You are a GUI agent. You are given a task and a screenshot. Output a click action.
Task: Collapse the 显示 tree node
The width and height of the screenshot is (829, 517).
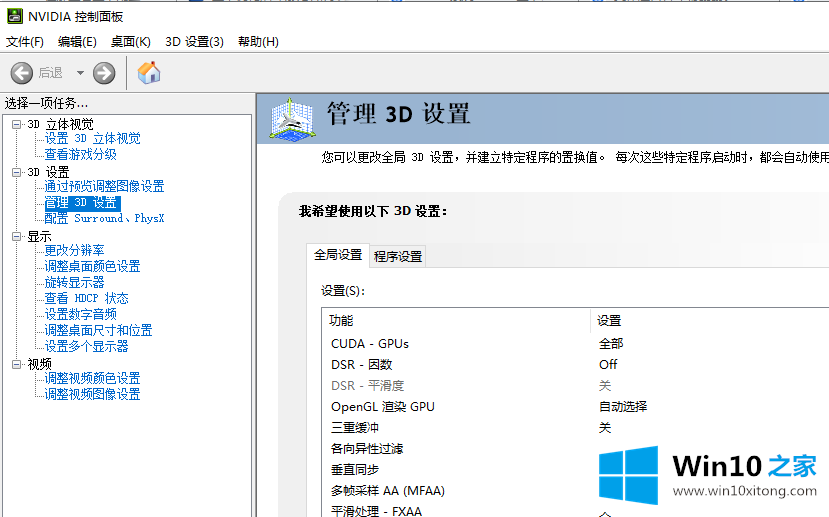pyautogui.click(x=16, y=236)
